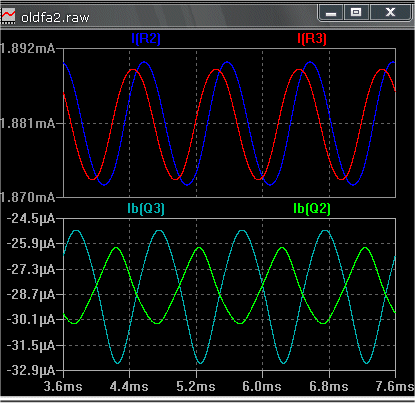Click the 3.6ms time axis label
Viewport: 415px width, 403px height.
[x=63, y=387]
